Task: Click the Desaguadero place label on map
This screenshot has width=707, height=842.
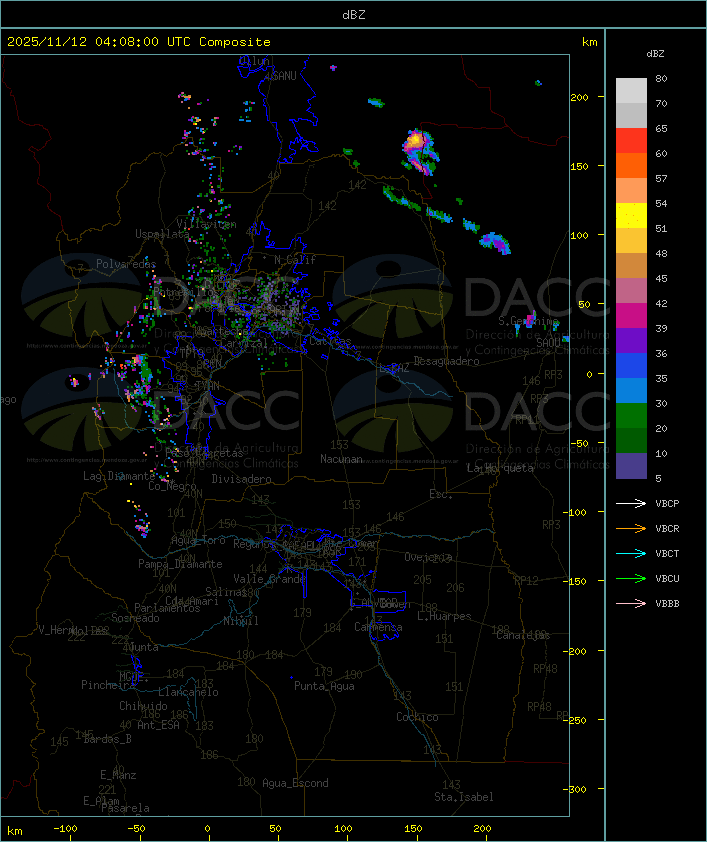Action: 446,361
